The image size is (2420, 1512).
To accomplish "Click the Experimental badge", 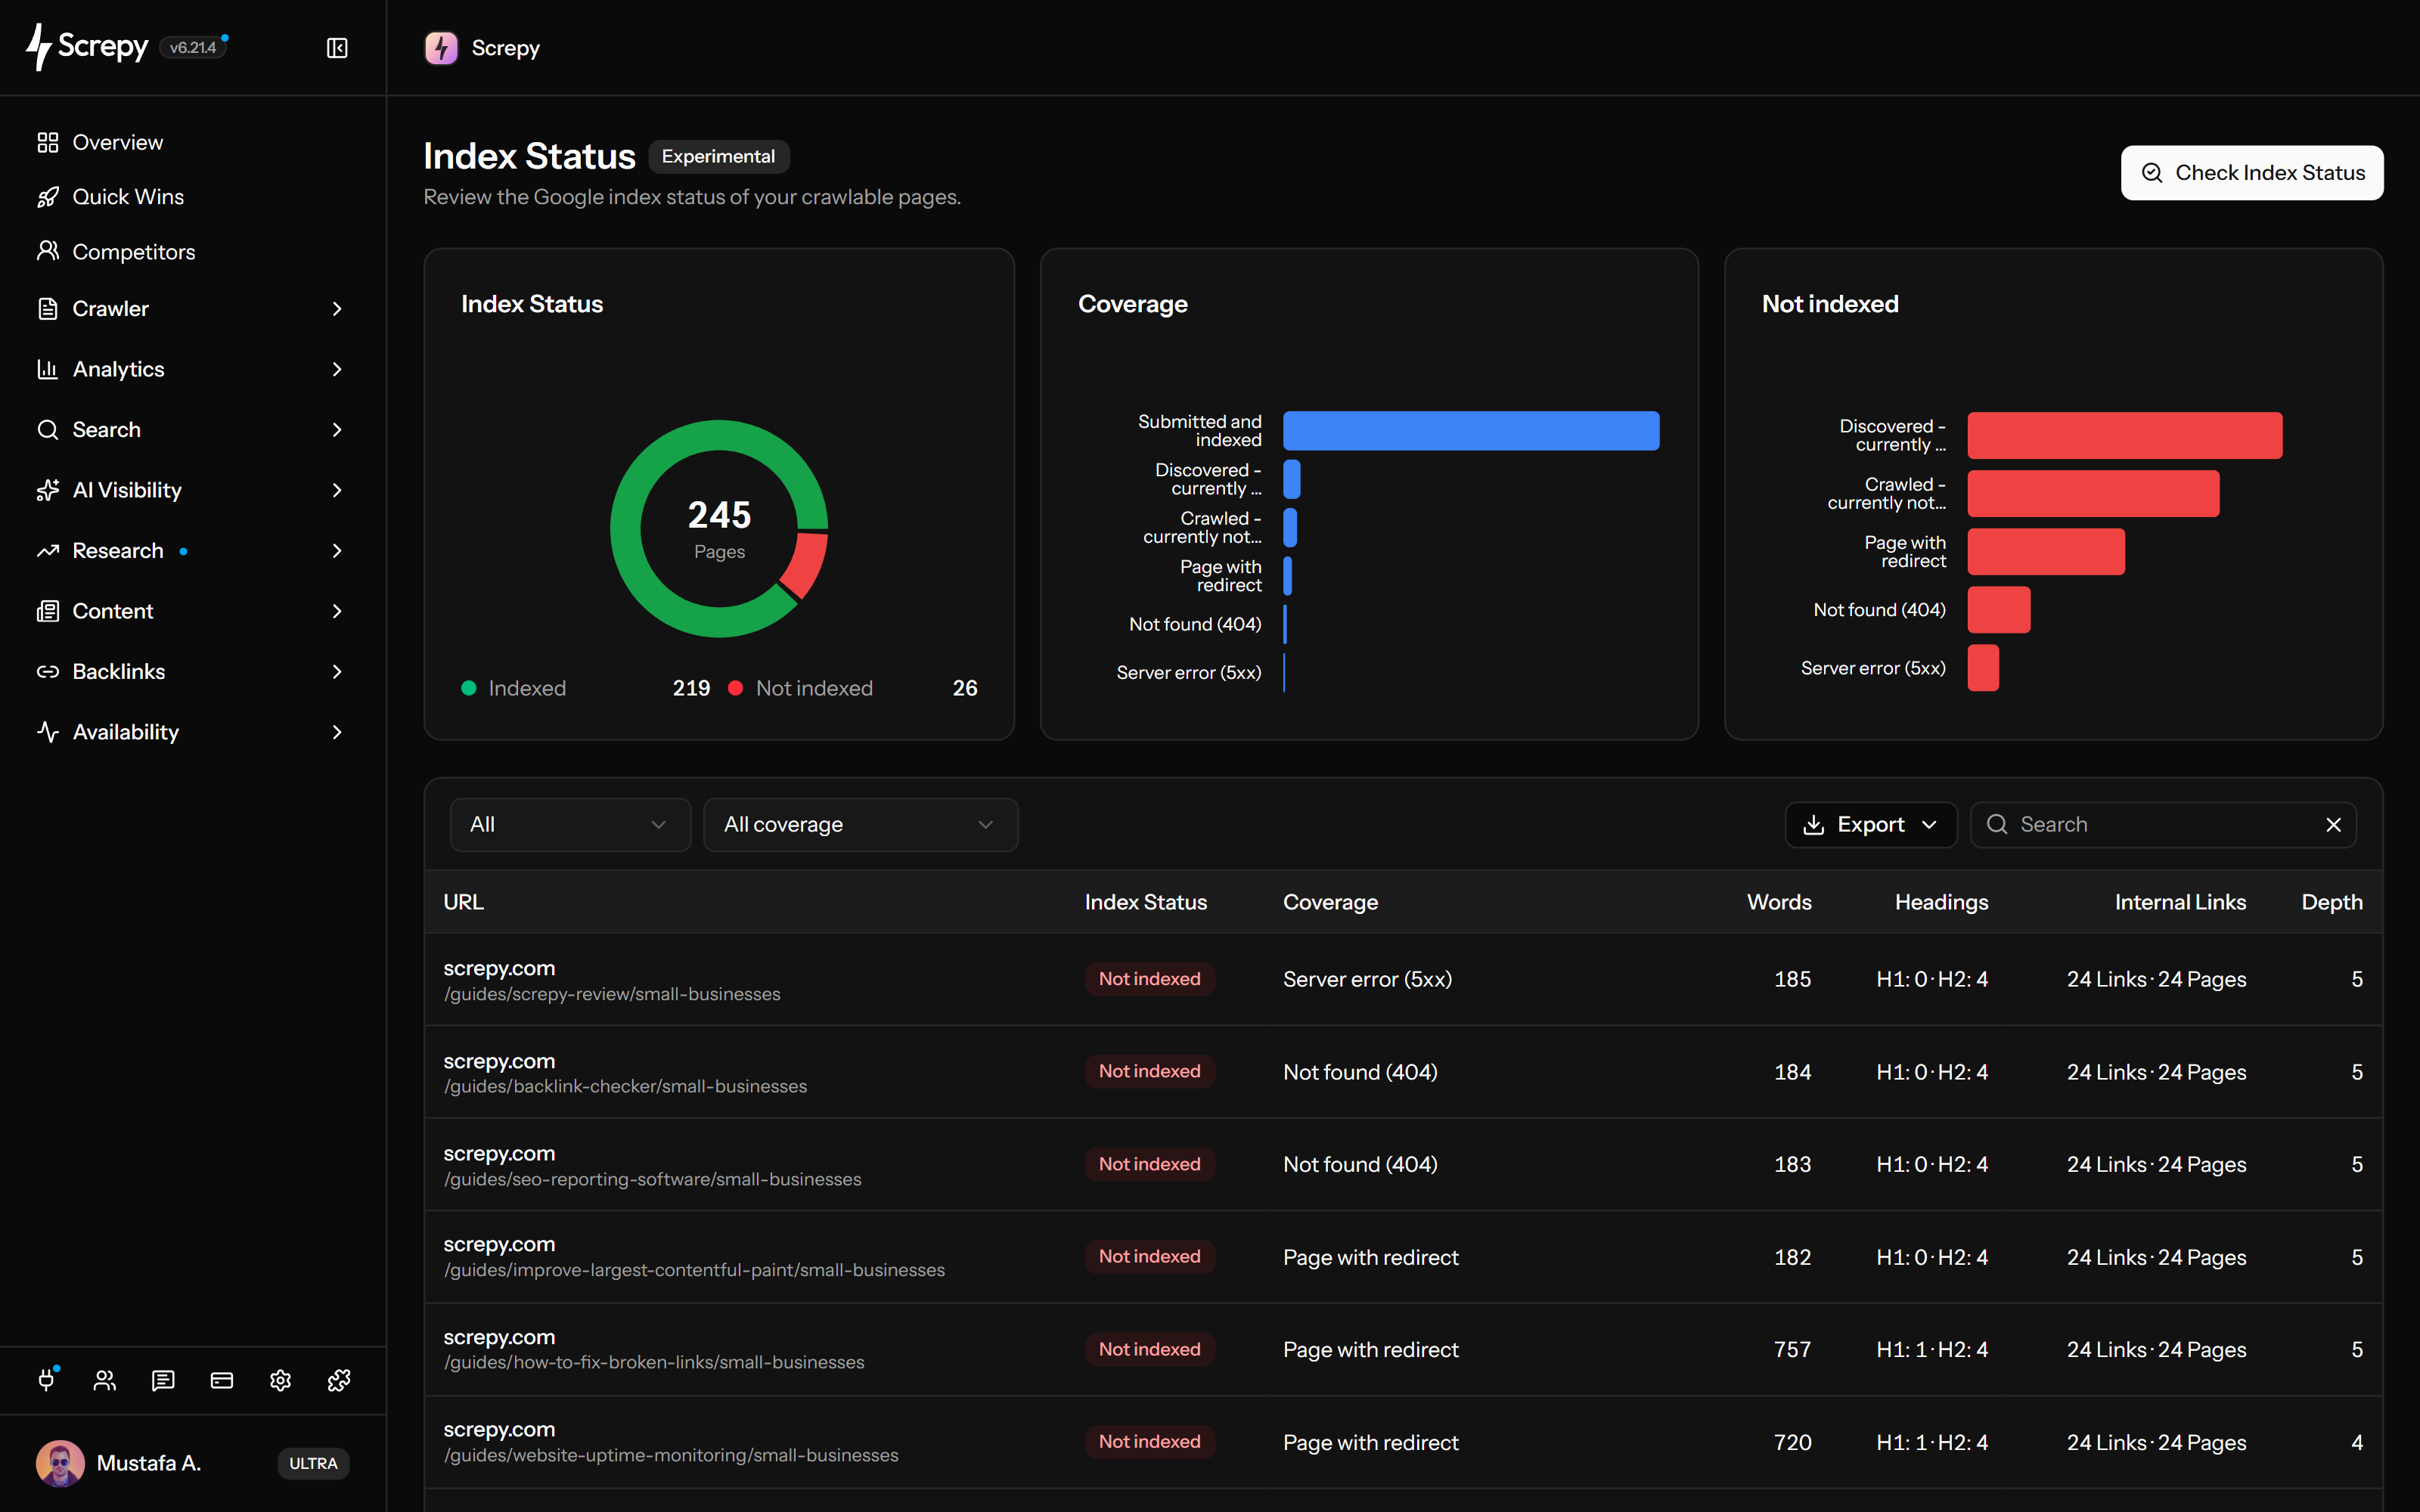I will [718, 157].
